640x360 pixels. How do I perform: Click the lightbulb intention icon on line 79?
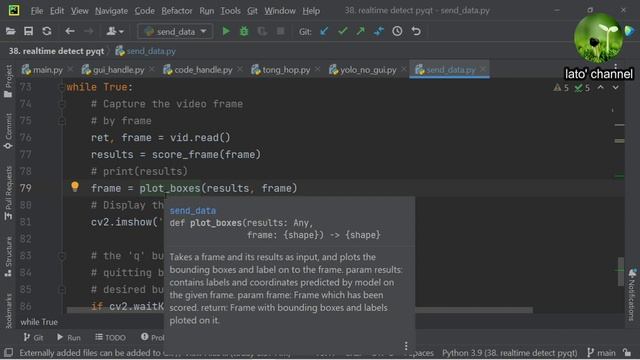[75, 187]
